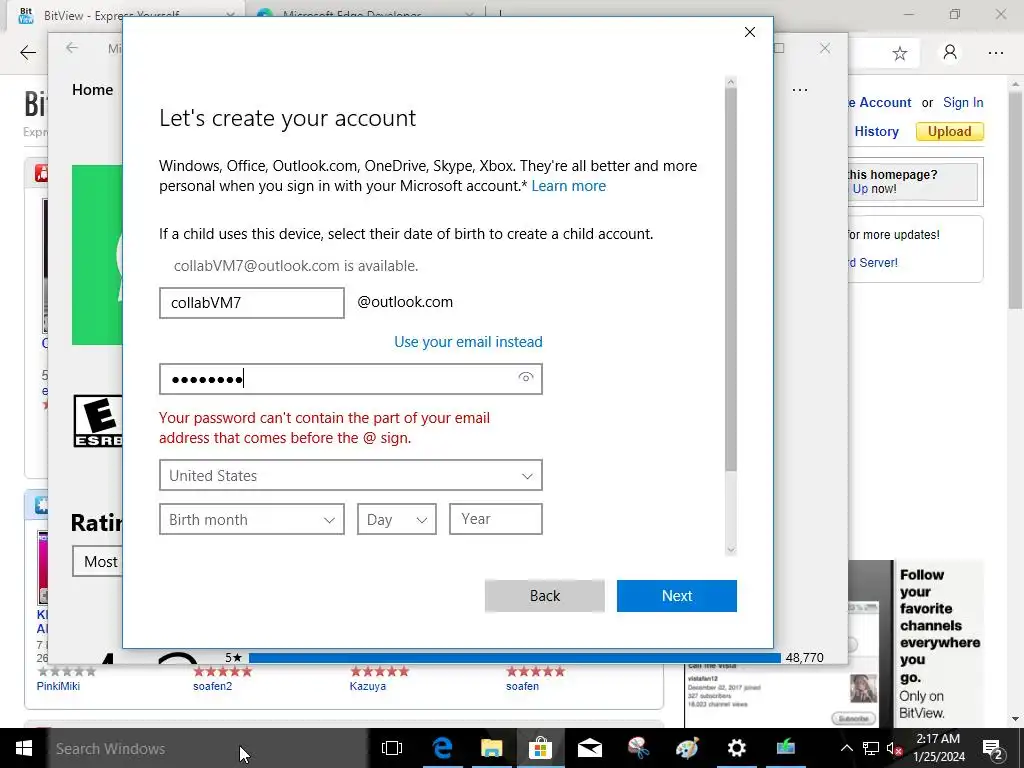Click dialog scrollbar up arrow
Viewport: 1024px width, 768px height.
tap(731, 82)
